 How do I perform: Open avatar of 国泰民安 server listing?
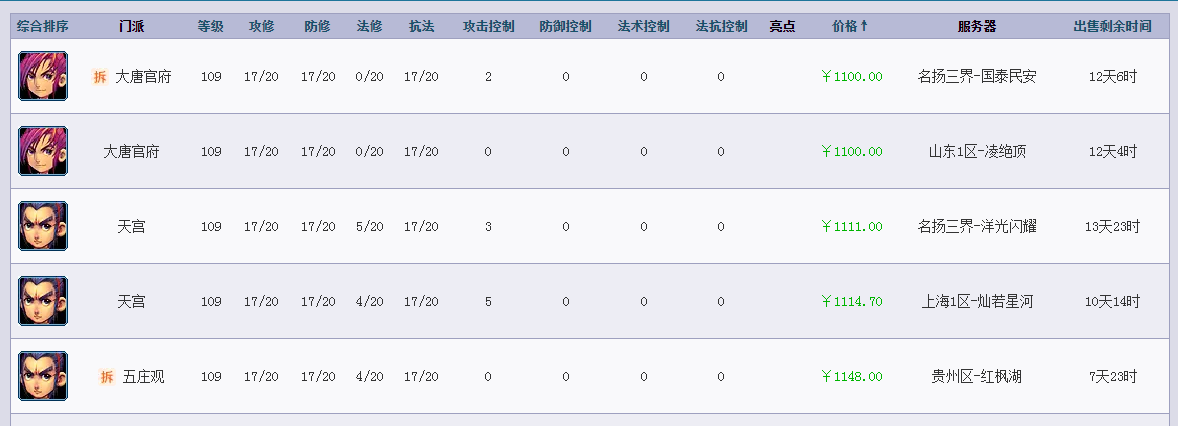43,76
